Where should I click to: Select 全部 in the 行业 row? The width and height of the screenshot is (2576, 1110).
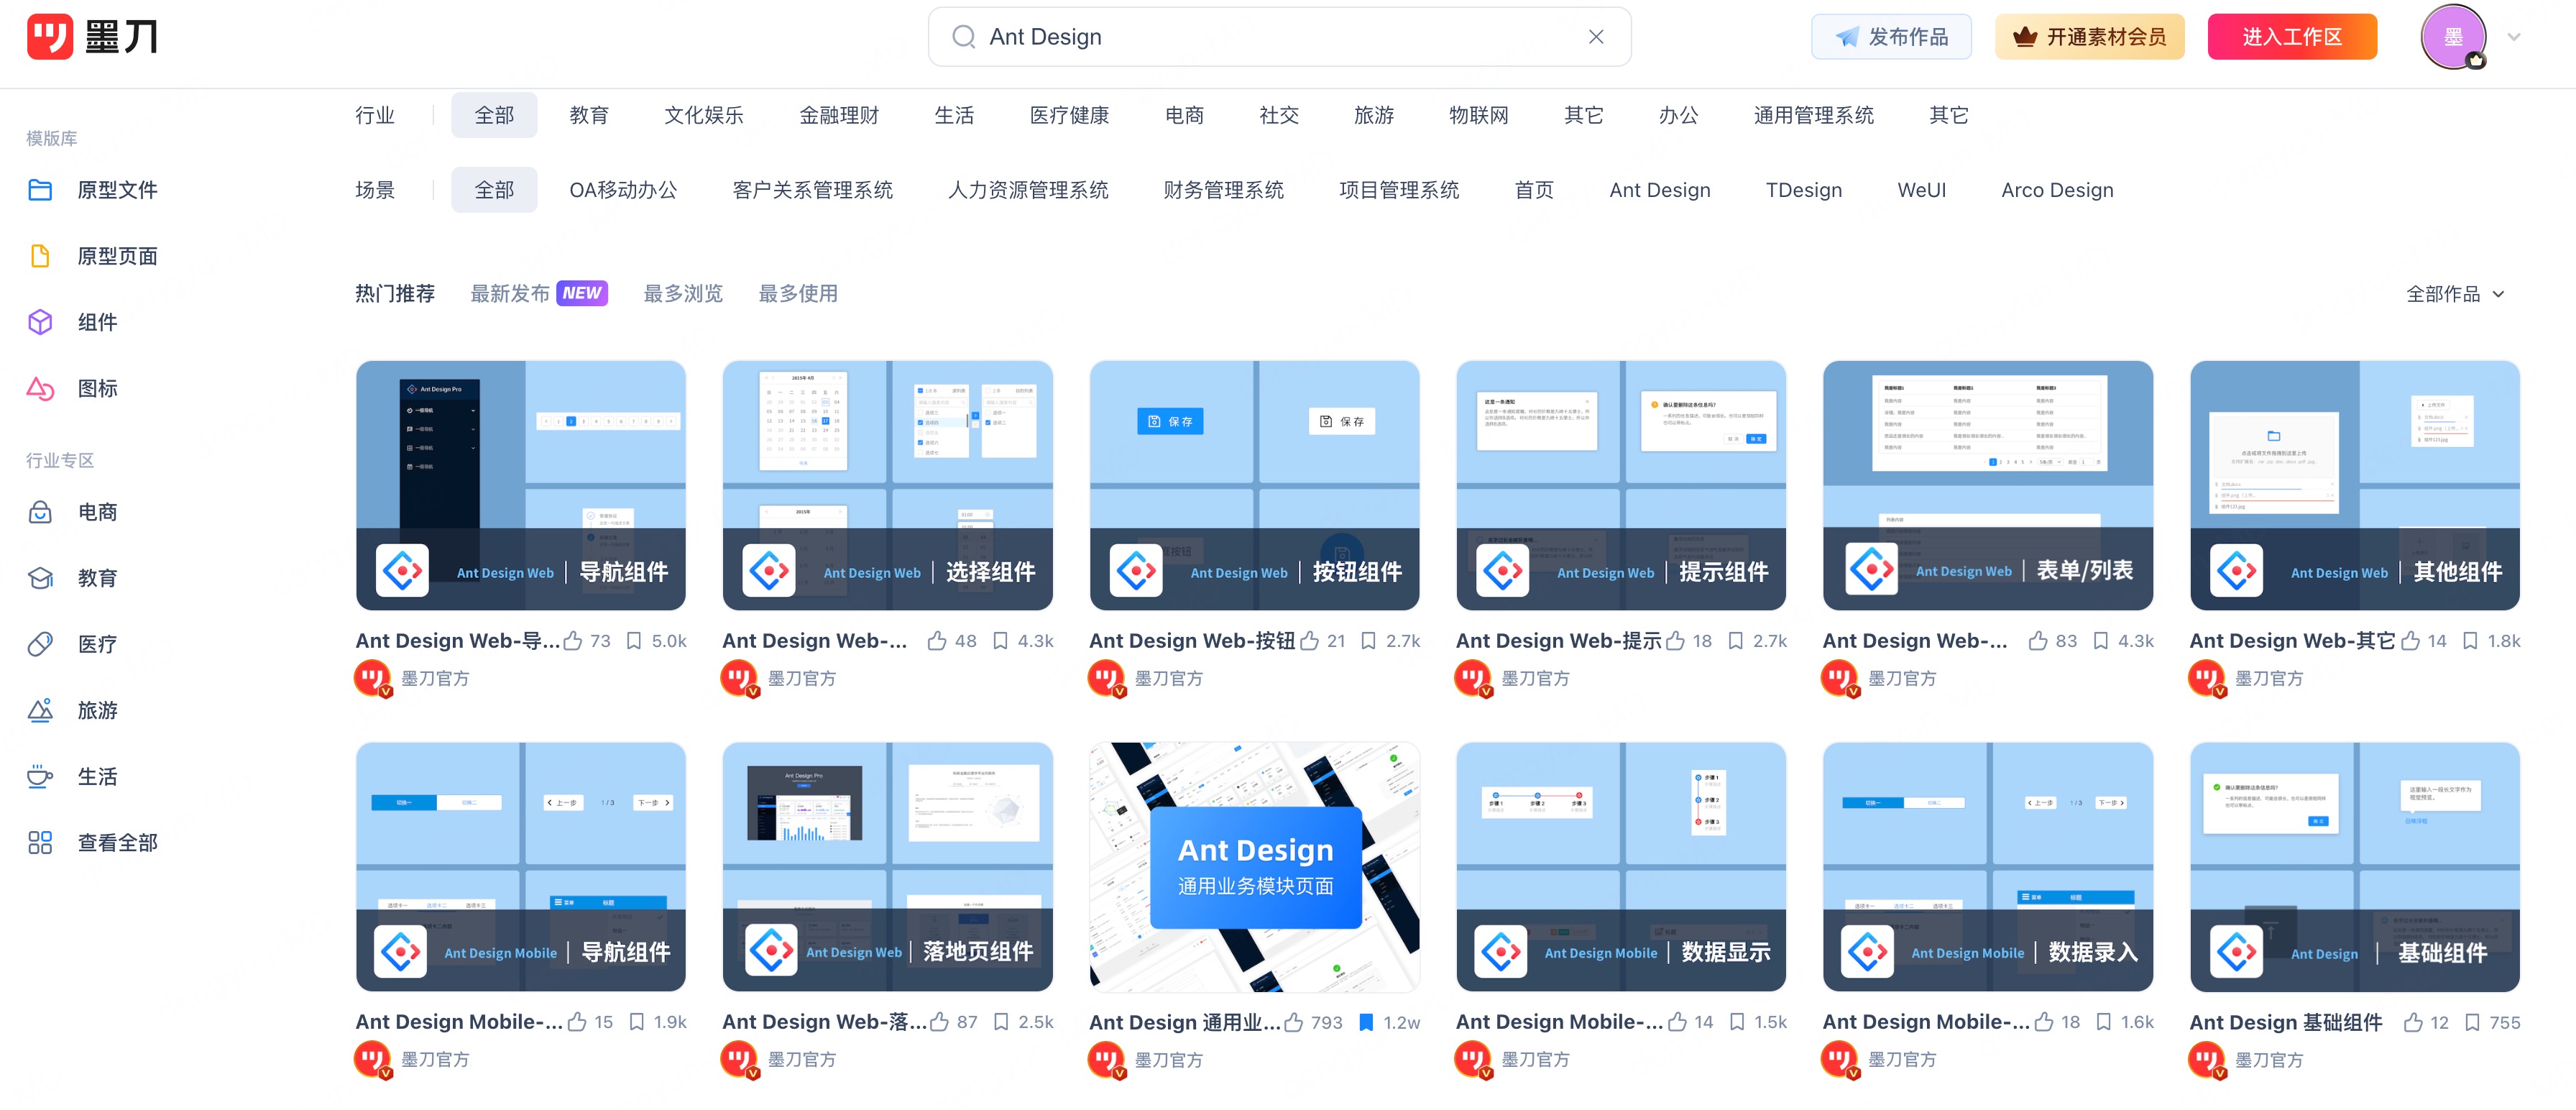click(x=494, y=115)
